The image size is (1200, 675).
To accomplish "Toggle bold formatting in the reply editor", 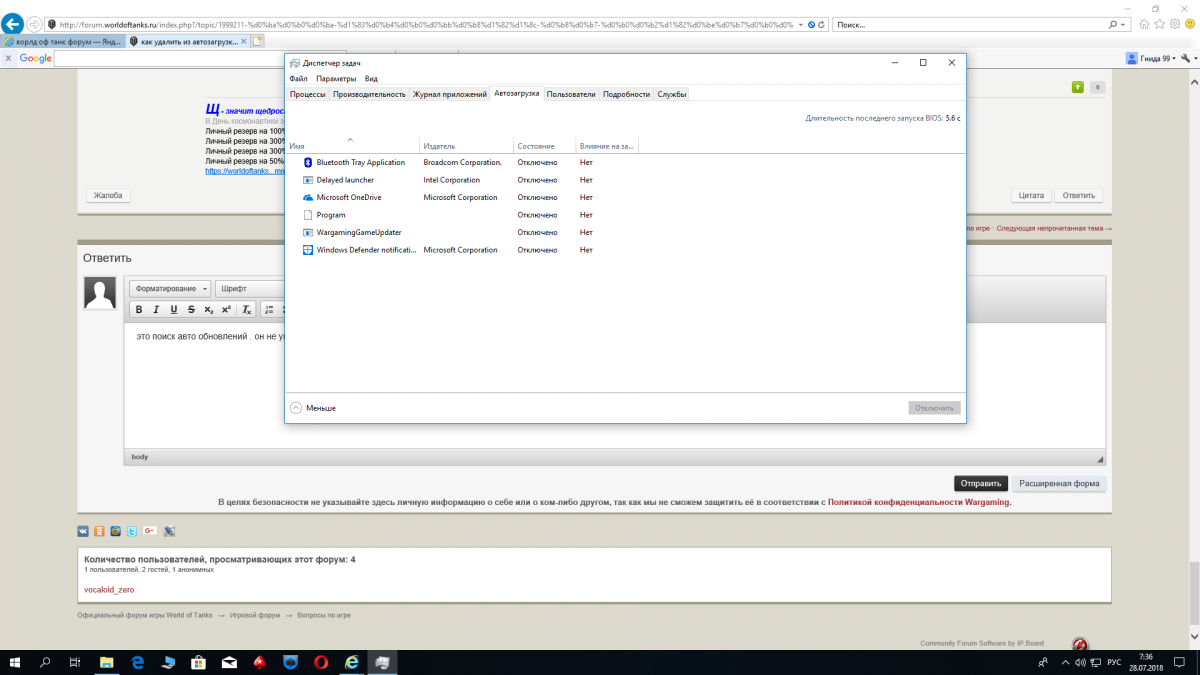I will (139, 310).
